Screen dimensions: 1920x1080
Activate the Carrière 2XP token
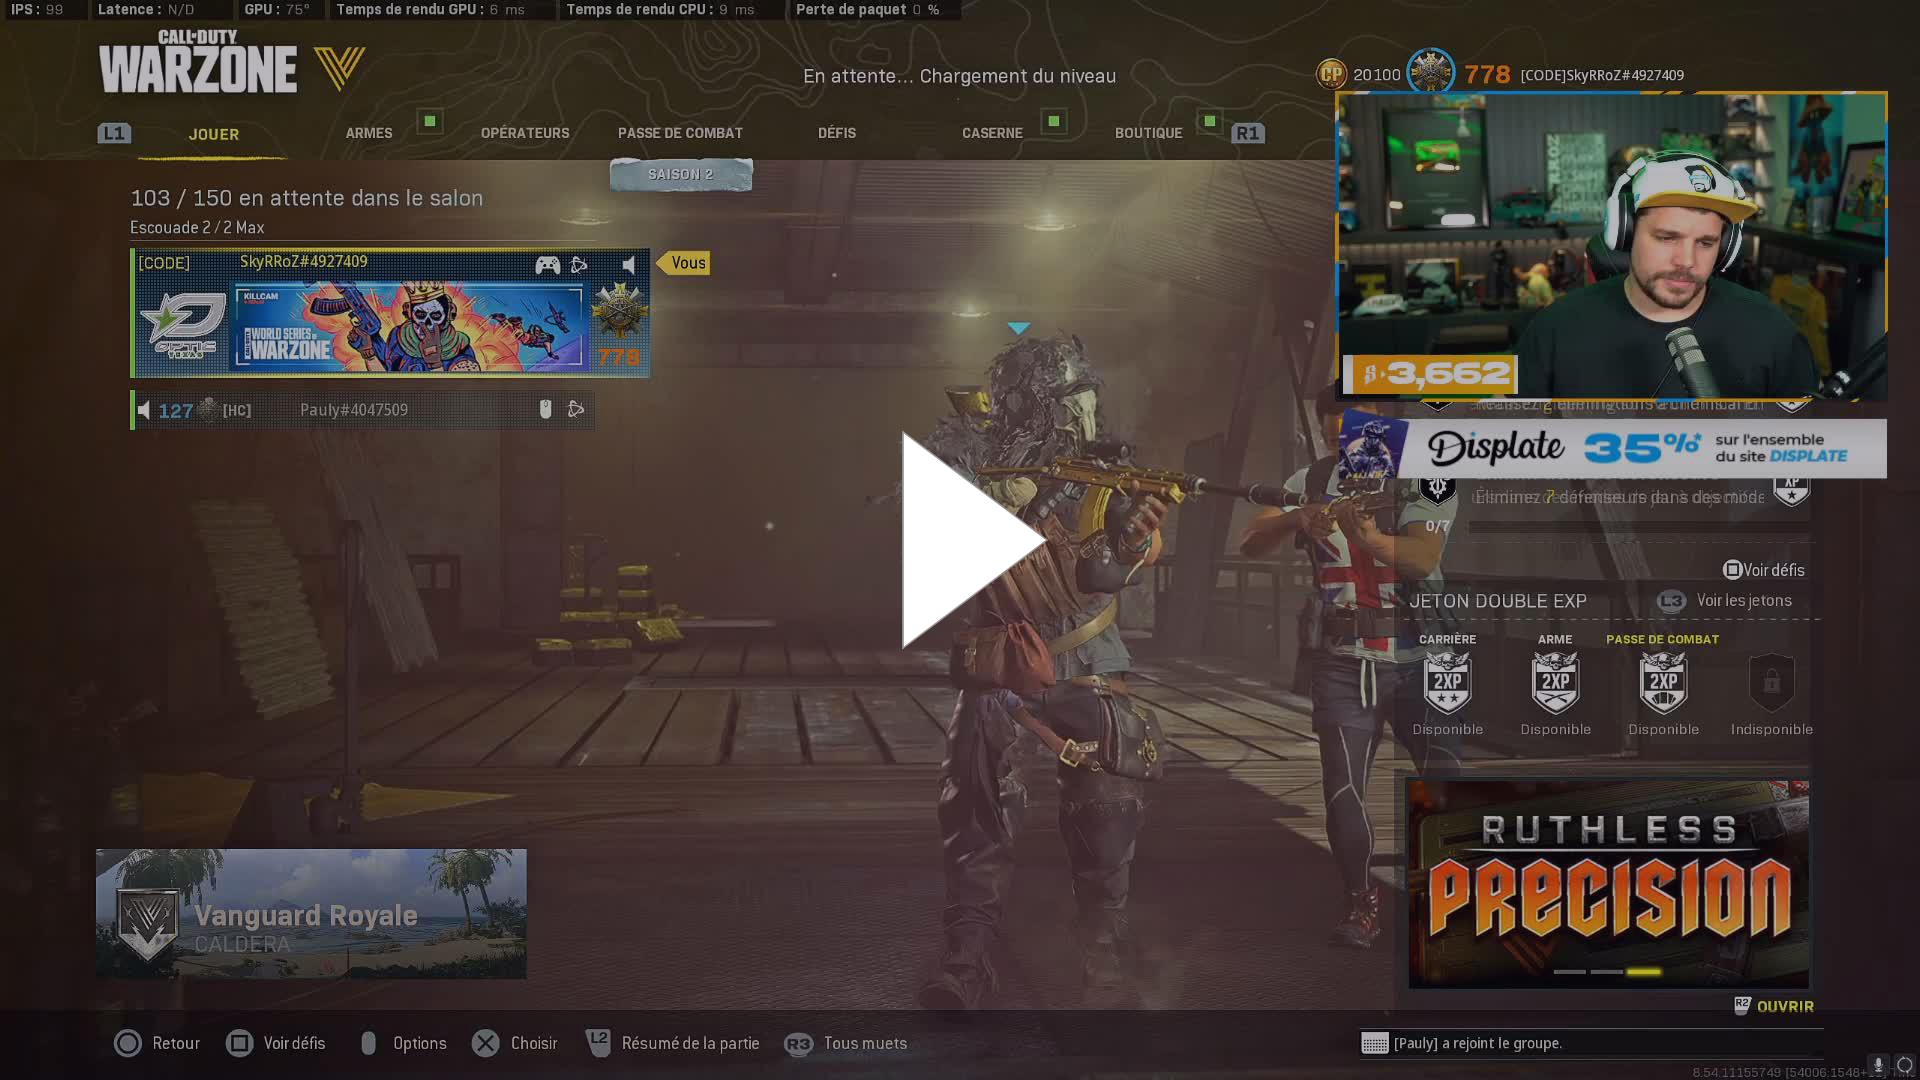point(1447,684)
